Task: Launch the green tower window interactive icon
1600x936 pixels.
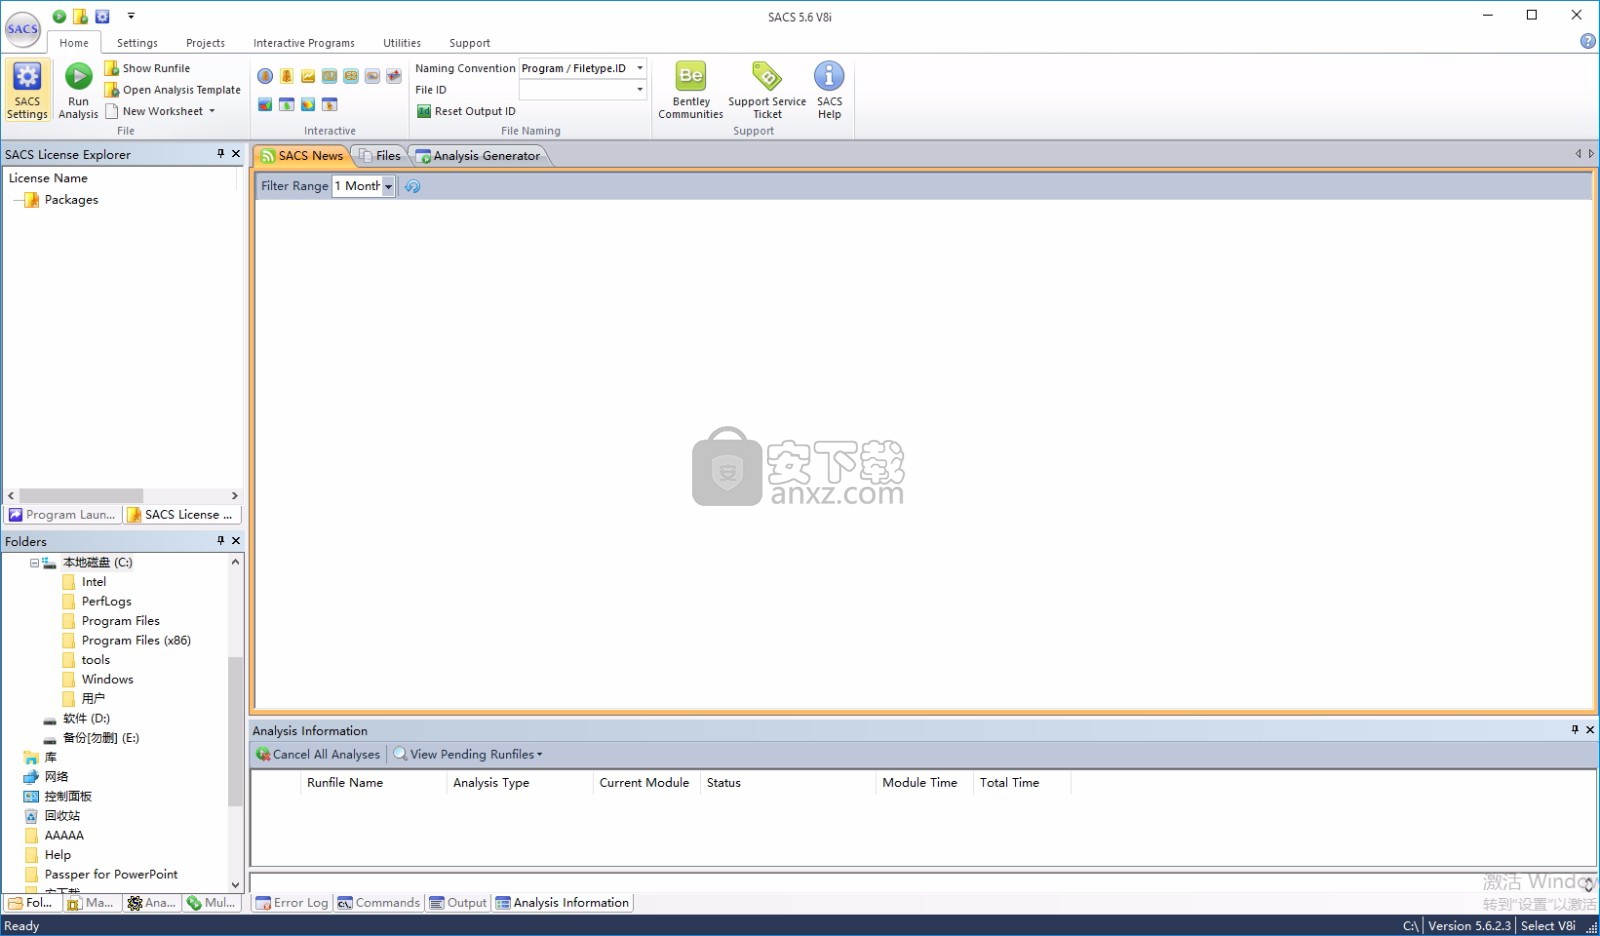Action: (286, 104)
